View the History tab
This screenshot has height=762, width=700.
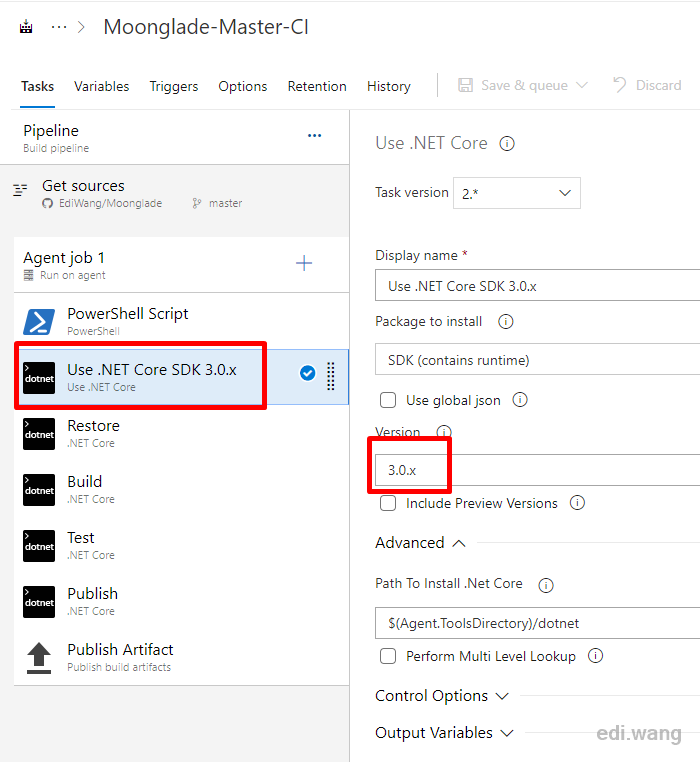click(x=388, y=87)
